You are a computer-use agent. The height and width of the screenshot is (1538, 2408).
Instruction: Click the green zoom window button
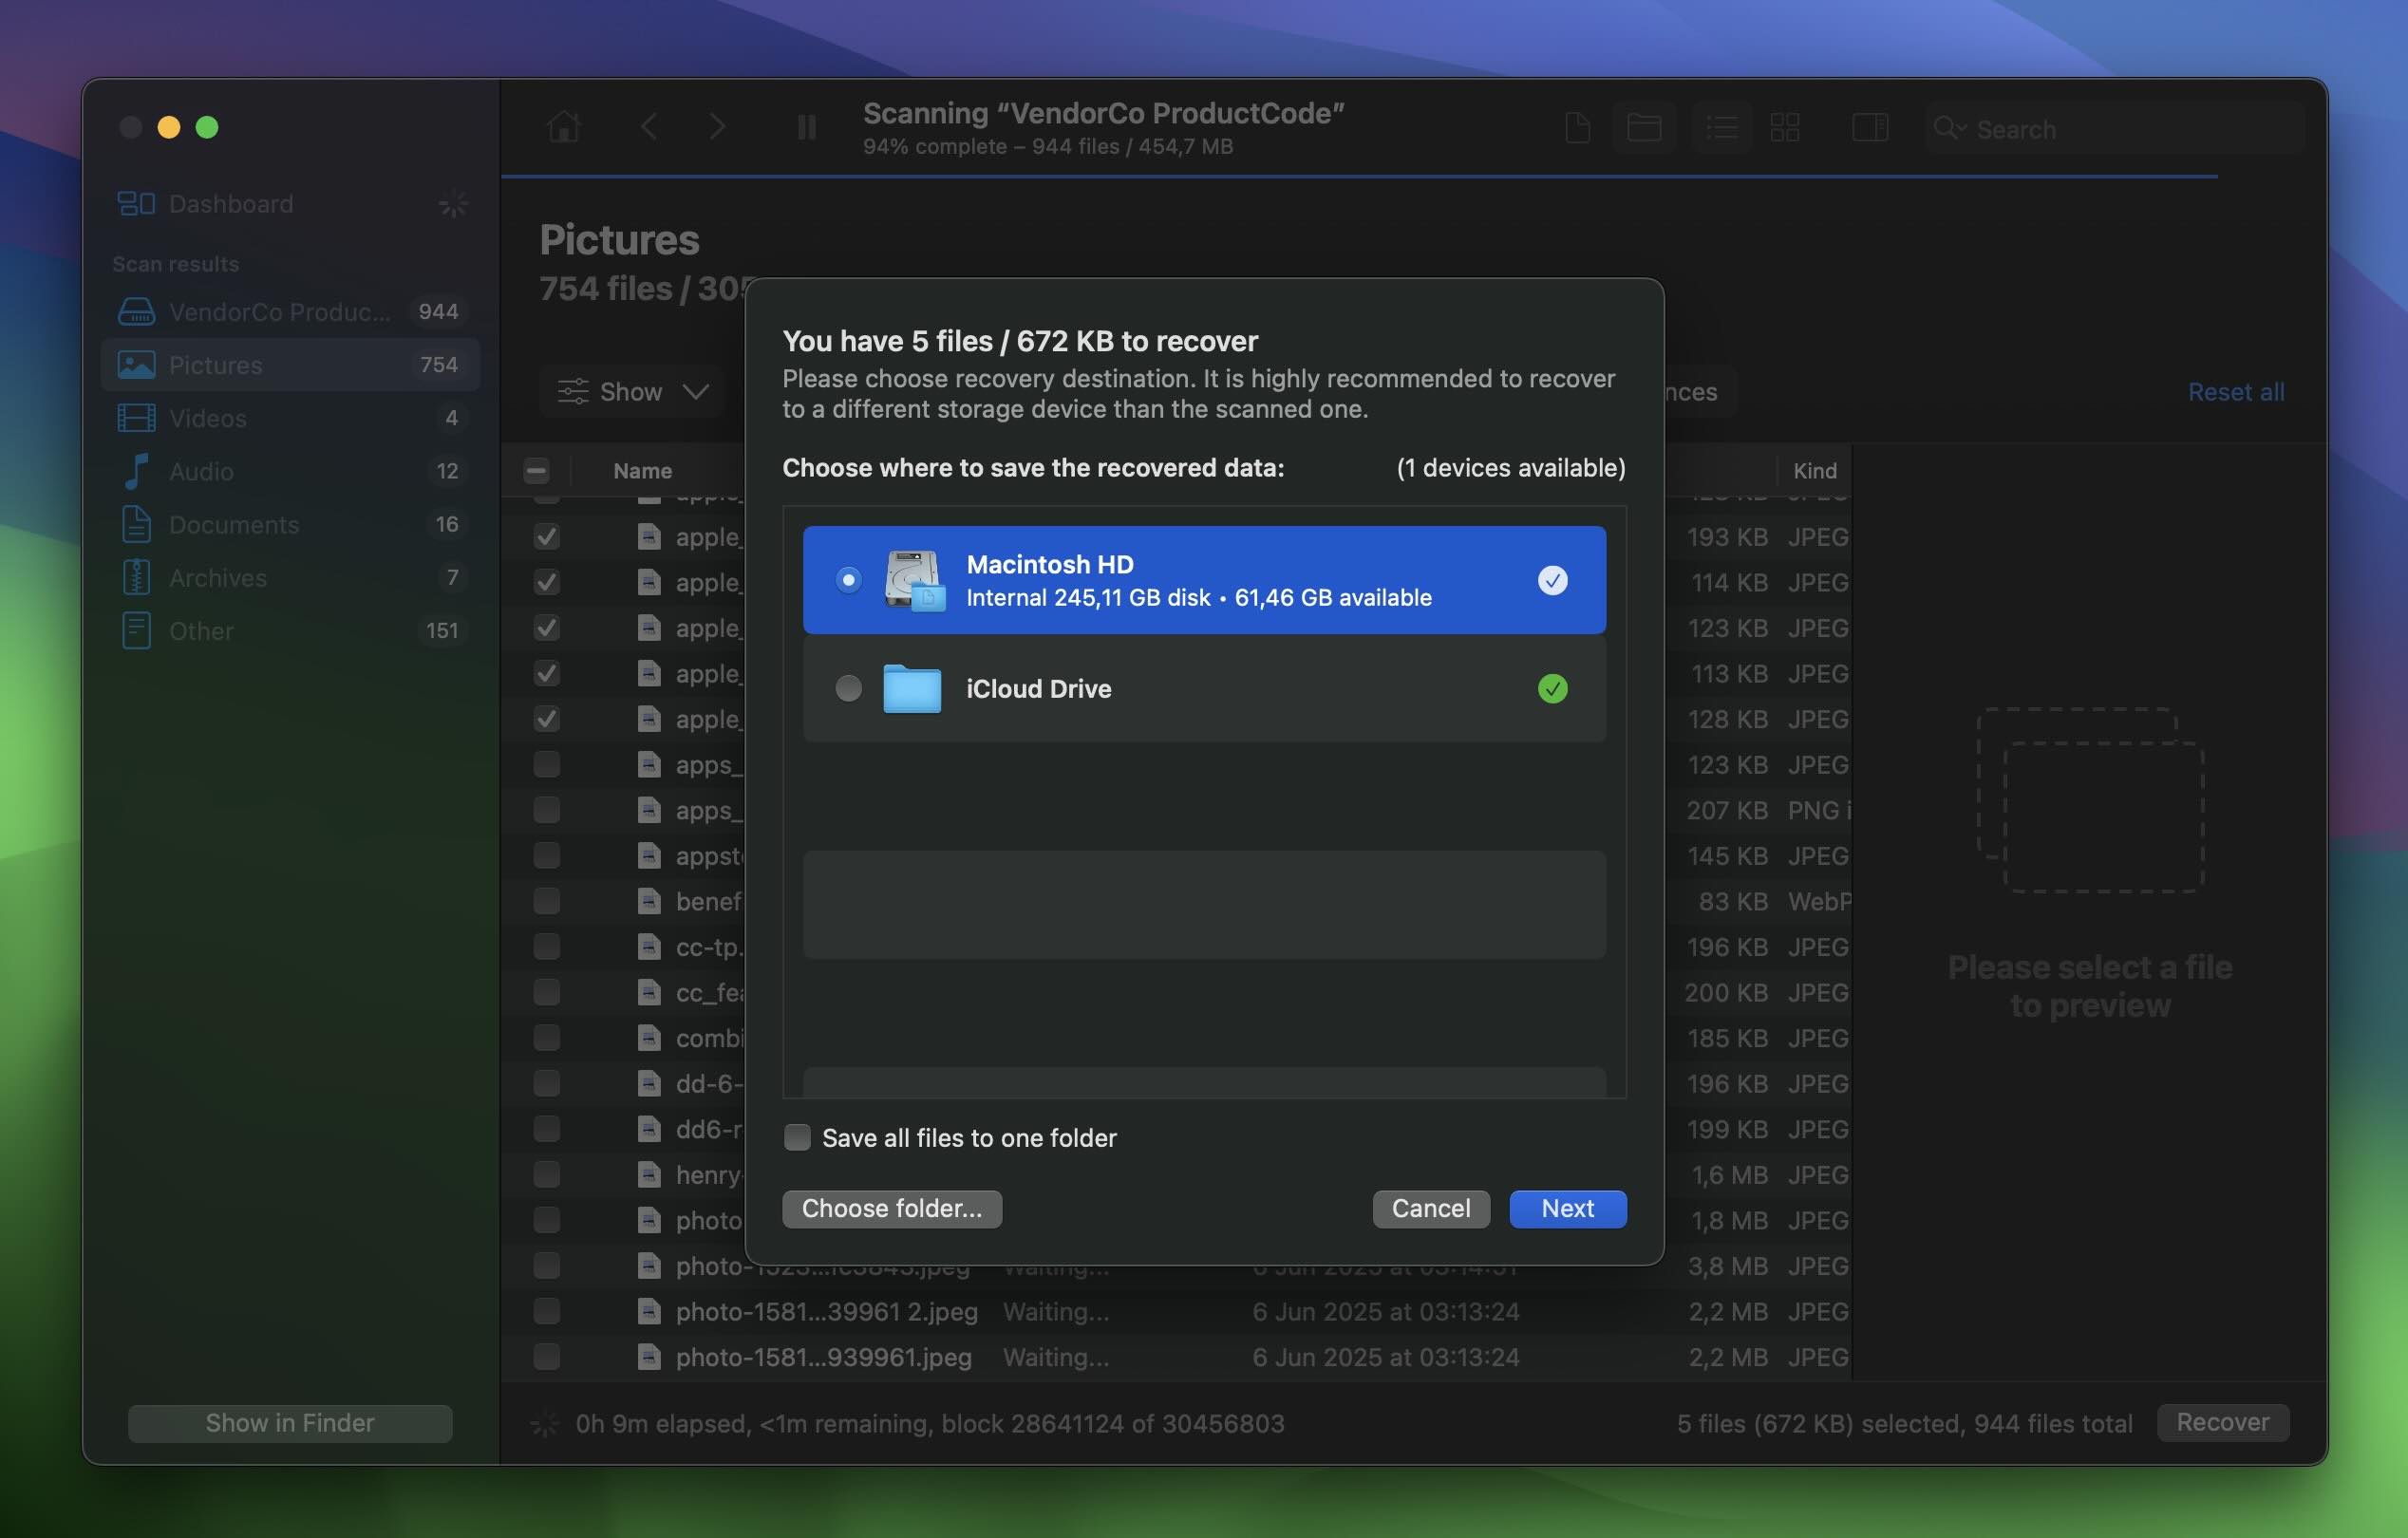207,127
